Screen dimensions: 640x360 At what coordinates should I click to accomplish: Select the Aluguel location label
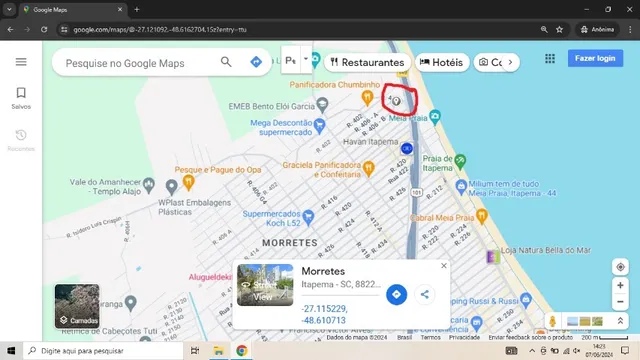[x=210, y=277]
